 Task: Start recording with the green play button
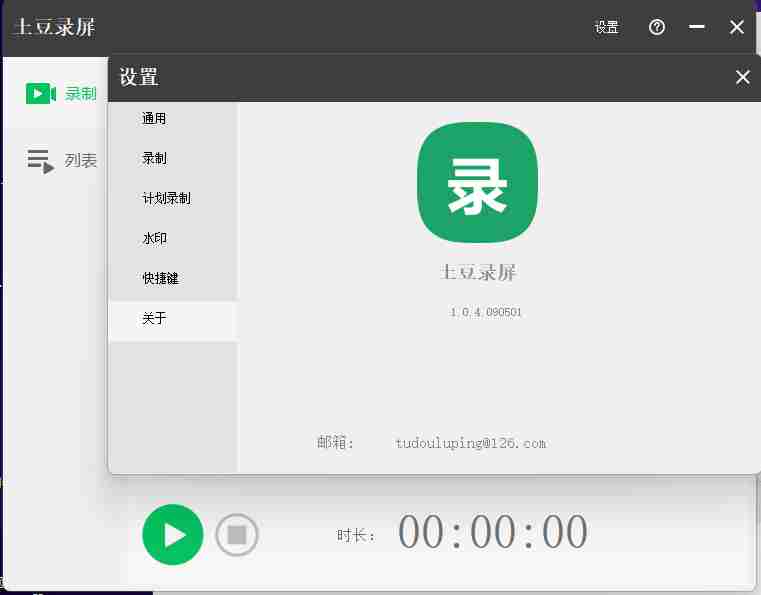(x=173, y=535)
